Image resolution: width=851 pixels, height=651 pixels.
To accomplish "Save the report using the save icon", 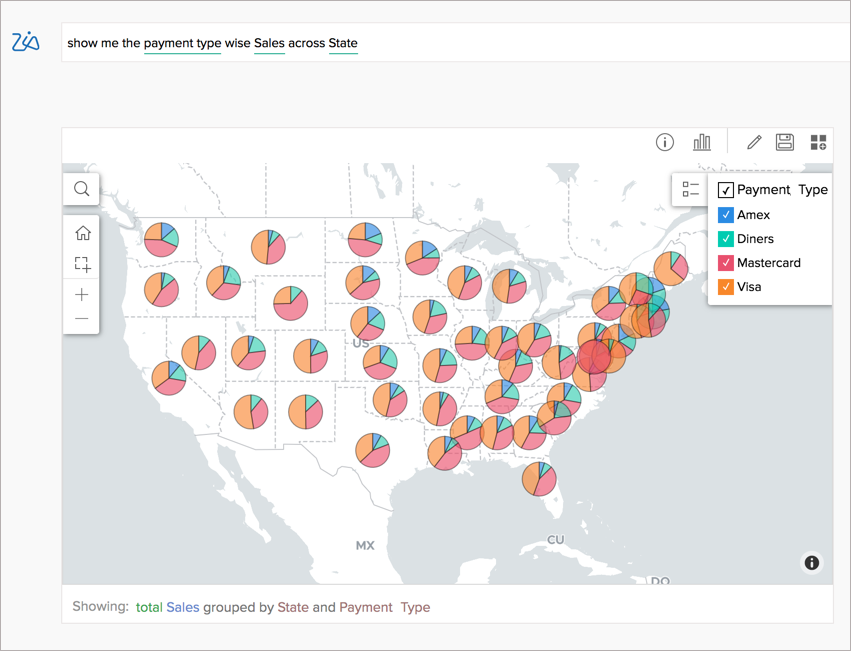I will pos(784,142).
